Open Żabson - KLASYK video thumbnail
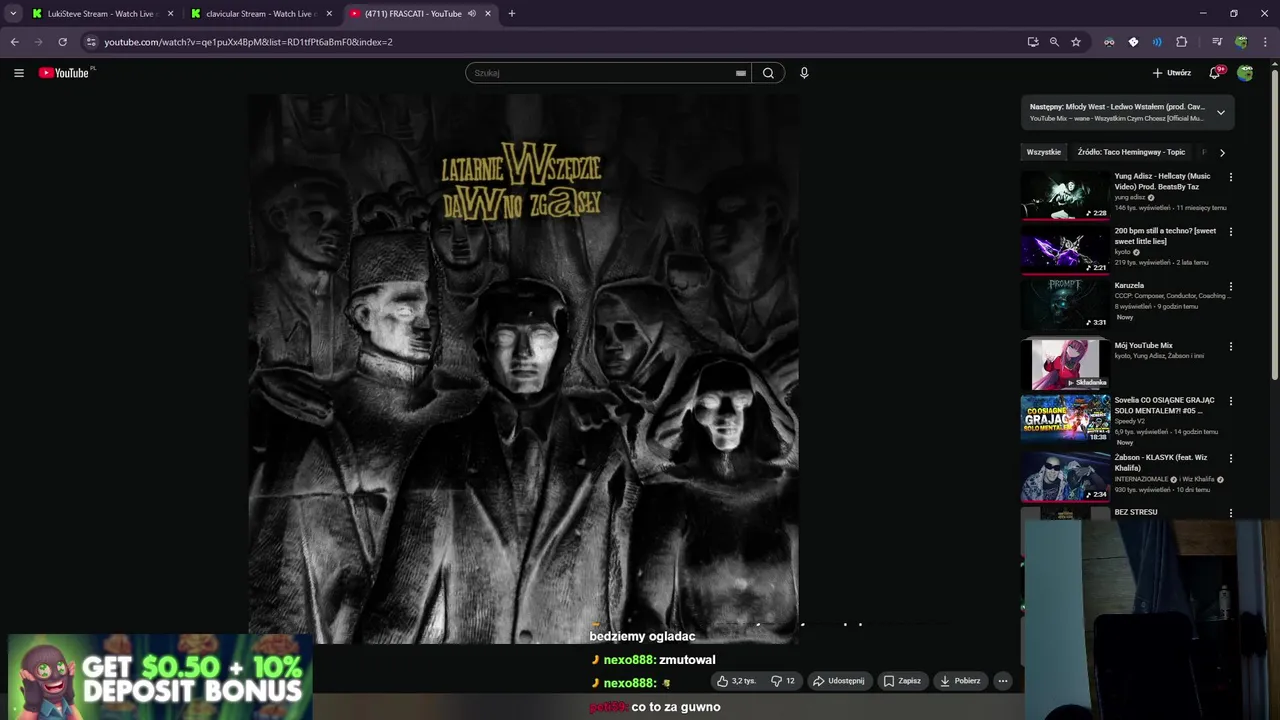 pos(1065,477)
